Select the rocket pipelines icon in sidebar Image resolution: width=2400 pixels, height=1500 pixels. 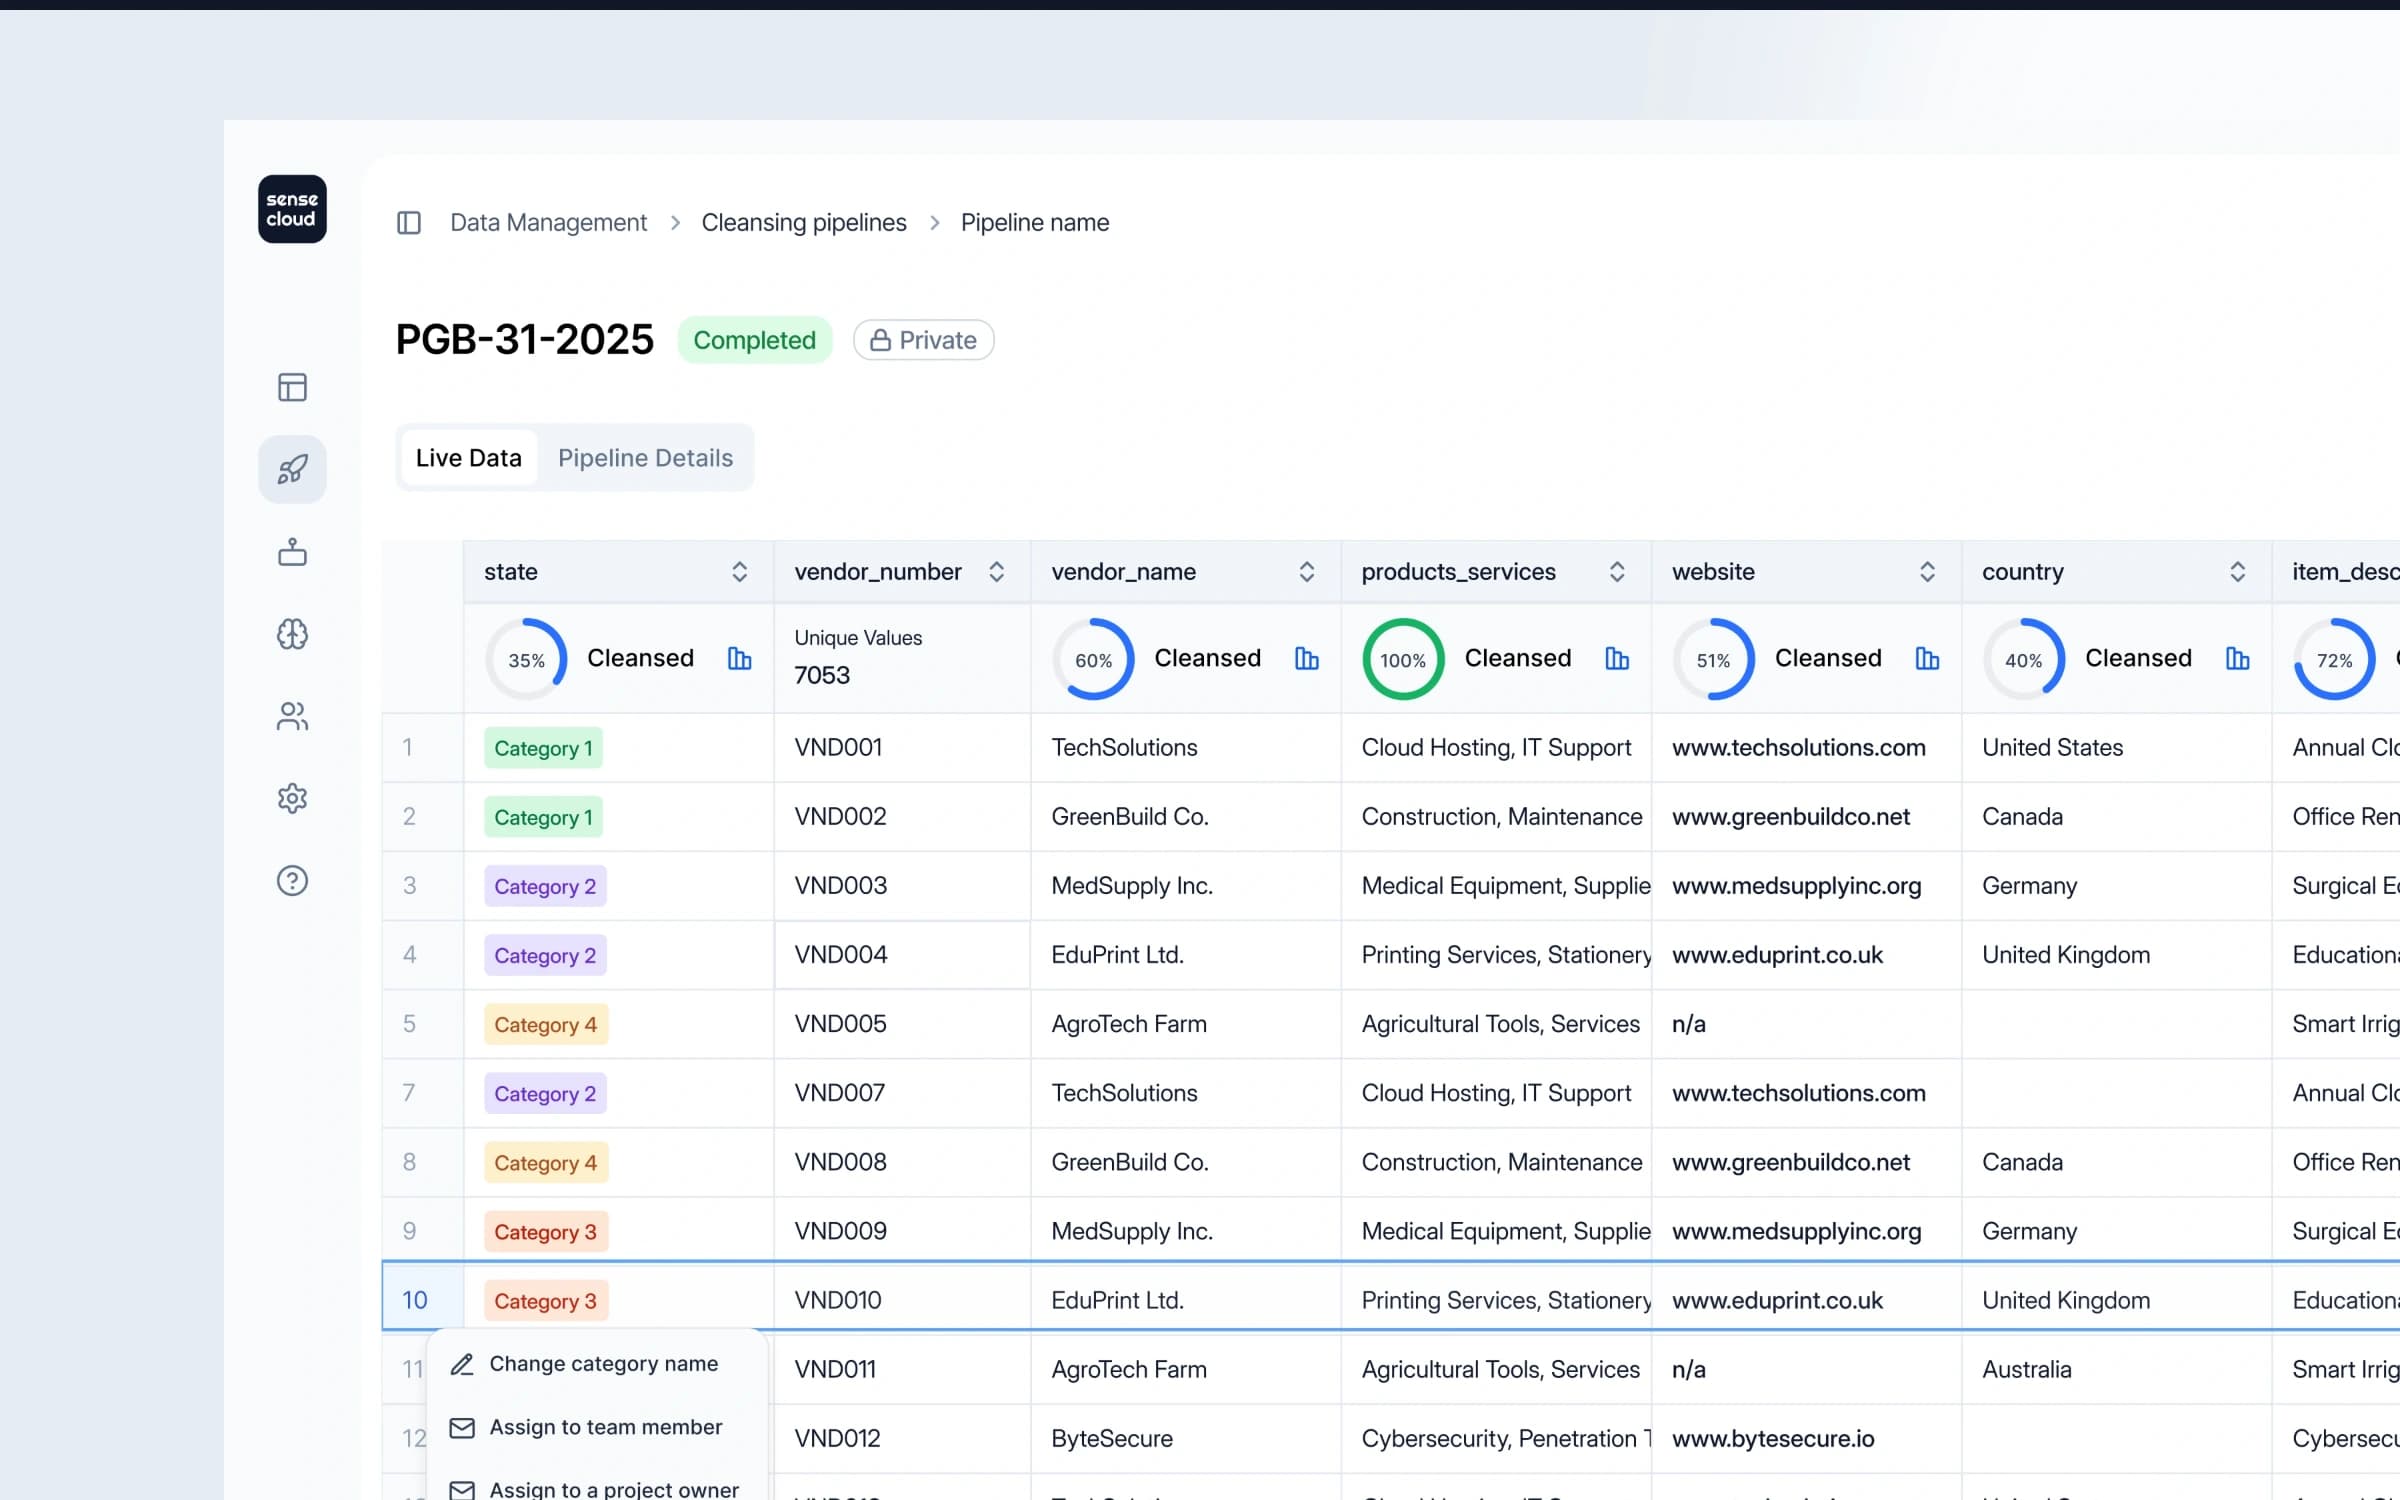(292, 469)
